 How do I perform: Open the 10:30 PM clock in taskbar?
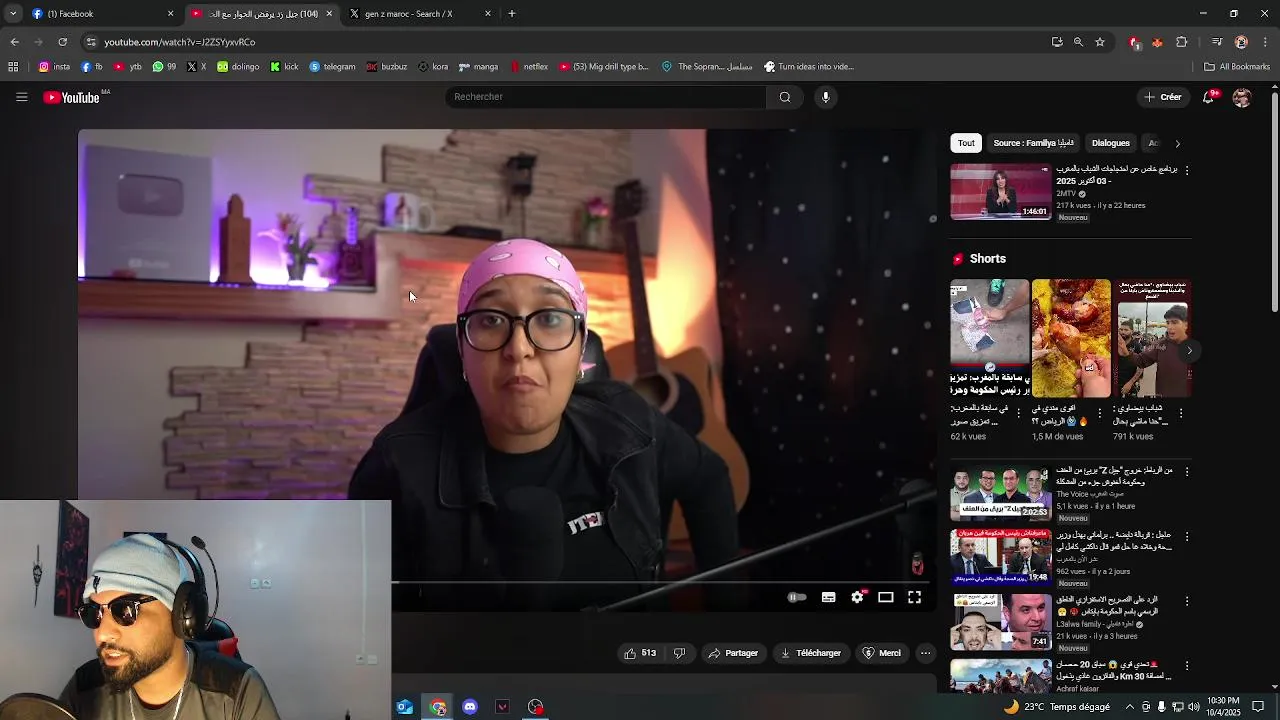pos(1224,707)
